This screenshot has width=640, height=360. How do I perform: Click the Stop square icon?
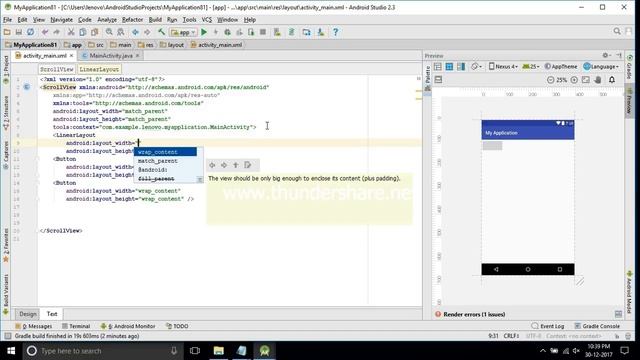click(263, 32)
